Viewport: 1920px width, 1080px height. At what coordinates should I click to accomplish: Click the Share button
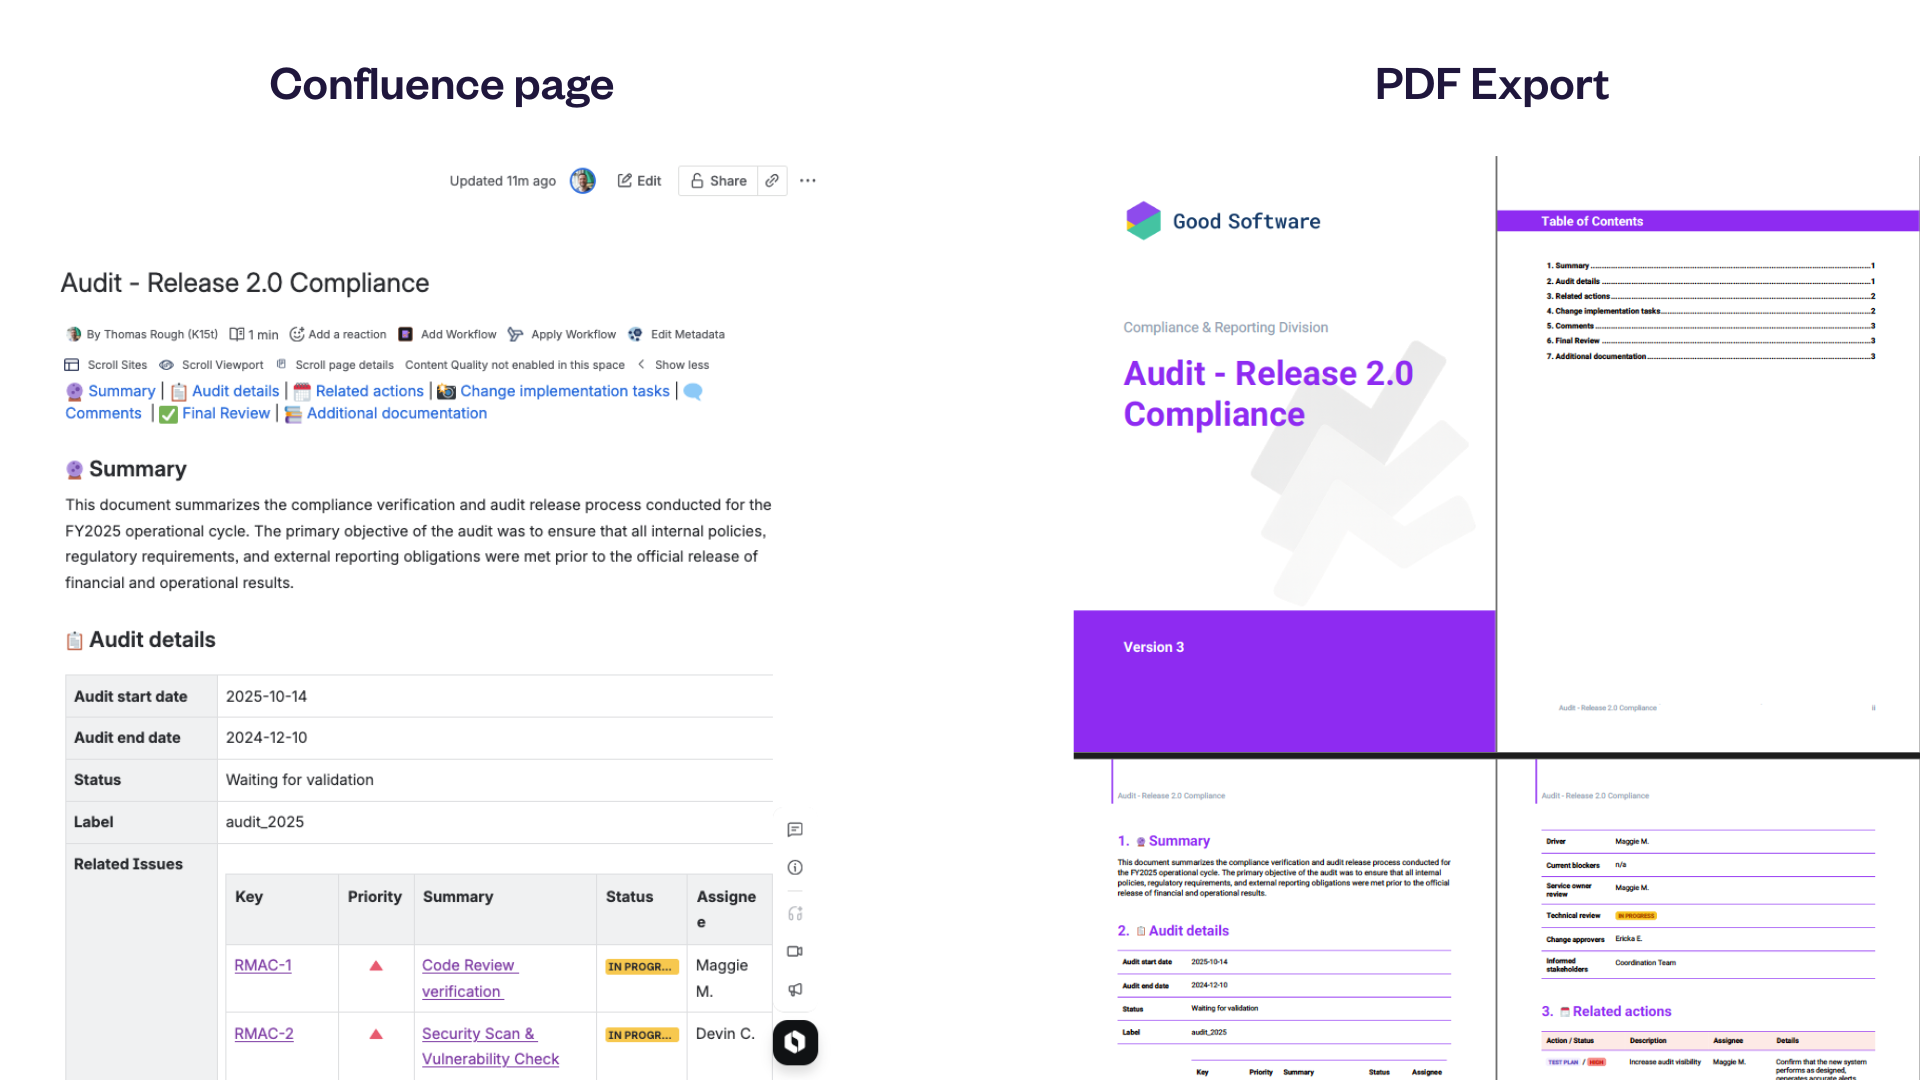click(x=717, y=180)
